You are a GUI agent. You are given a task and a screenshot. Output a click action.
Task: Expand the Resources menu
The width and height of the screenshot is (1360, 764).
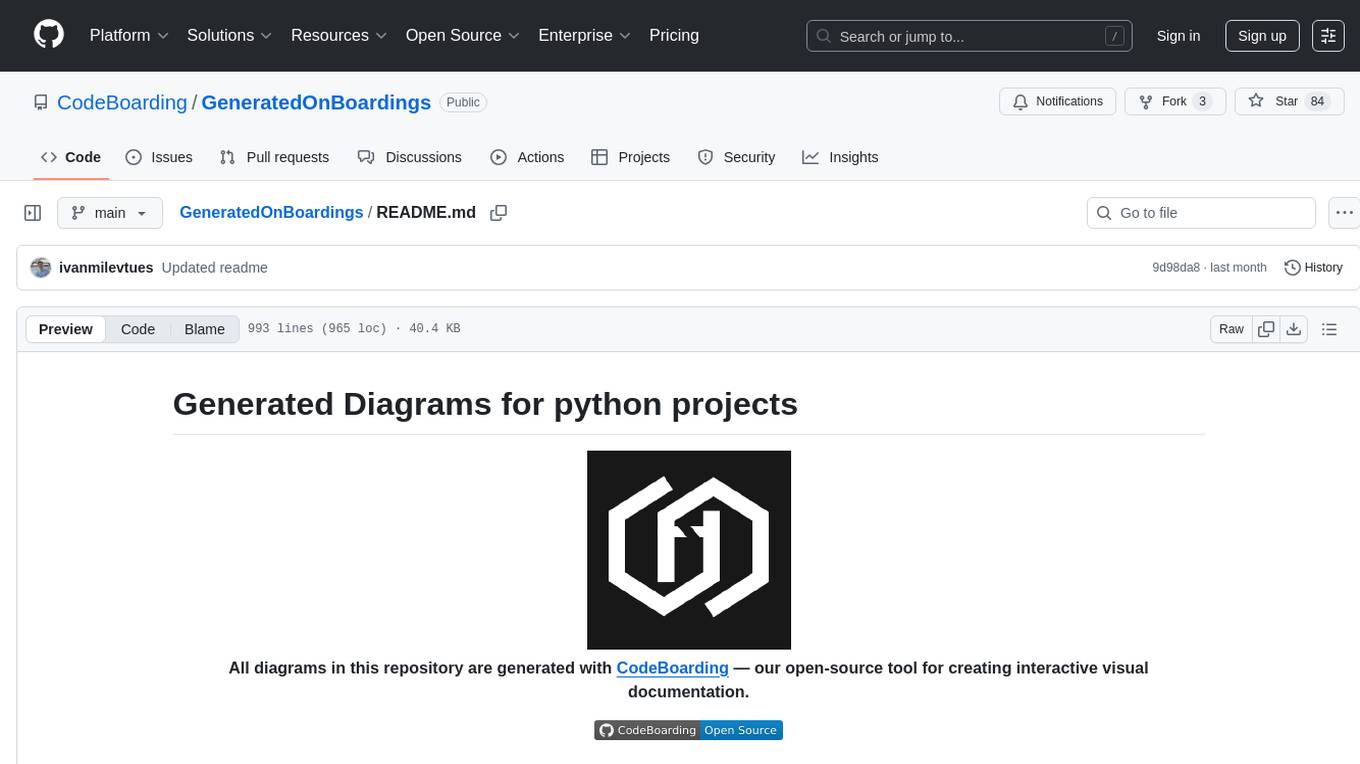339,35
